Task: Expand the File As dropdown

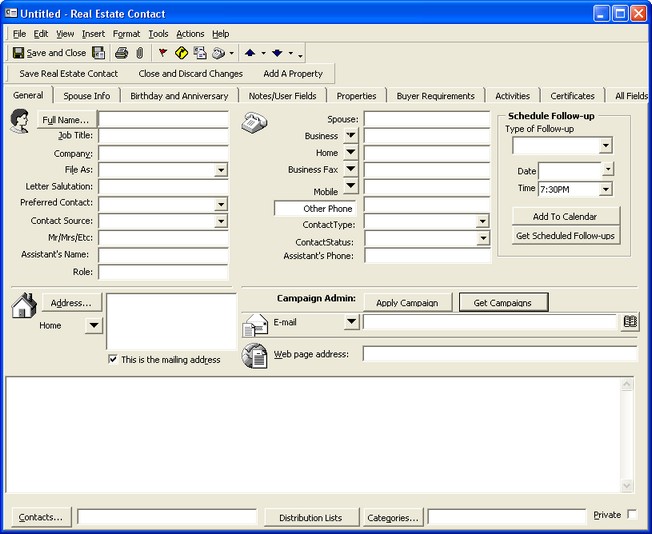Action: pos(221,171)
